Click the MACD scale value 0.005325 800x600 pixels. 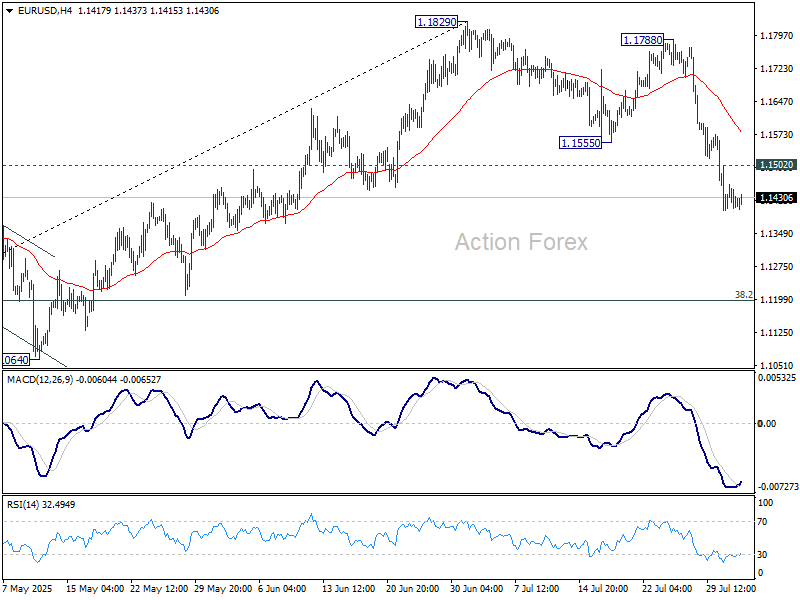[x=777, y=378]
